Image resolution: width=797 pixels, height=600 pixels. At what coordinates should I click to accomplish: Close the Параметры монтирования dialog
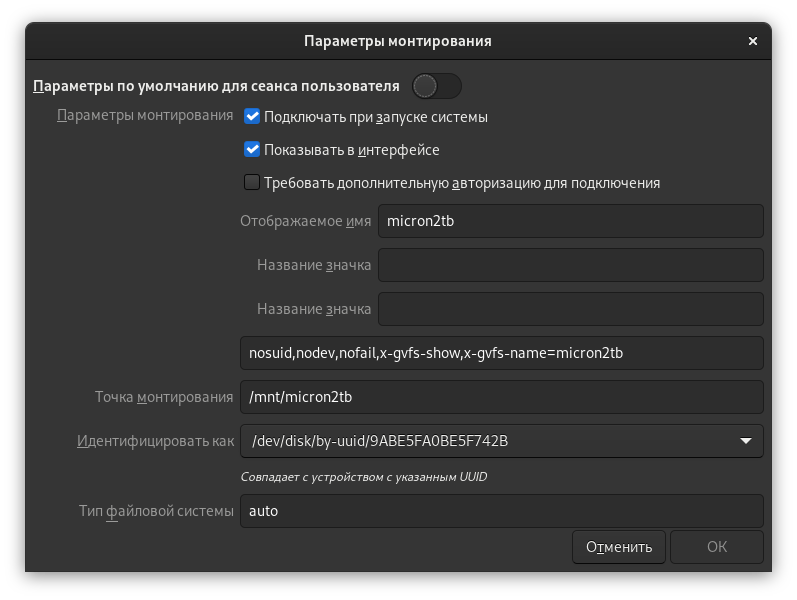[x=752, y=41]
